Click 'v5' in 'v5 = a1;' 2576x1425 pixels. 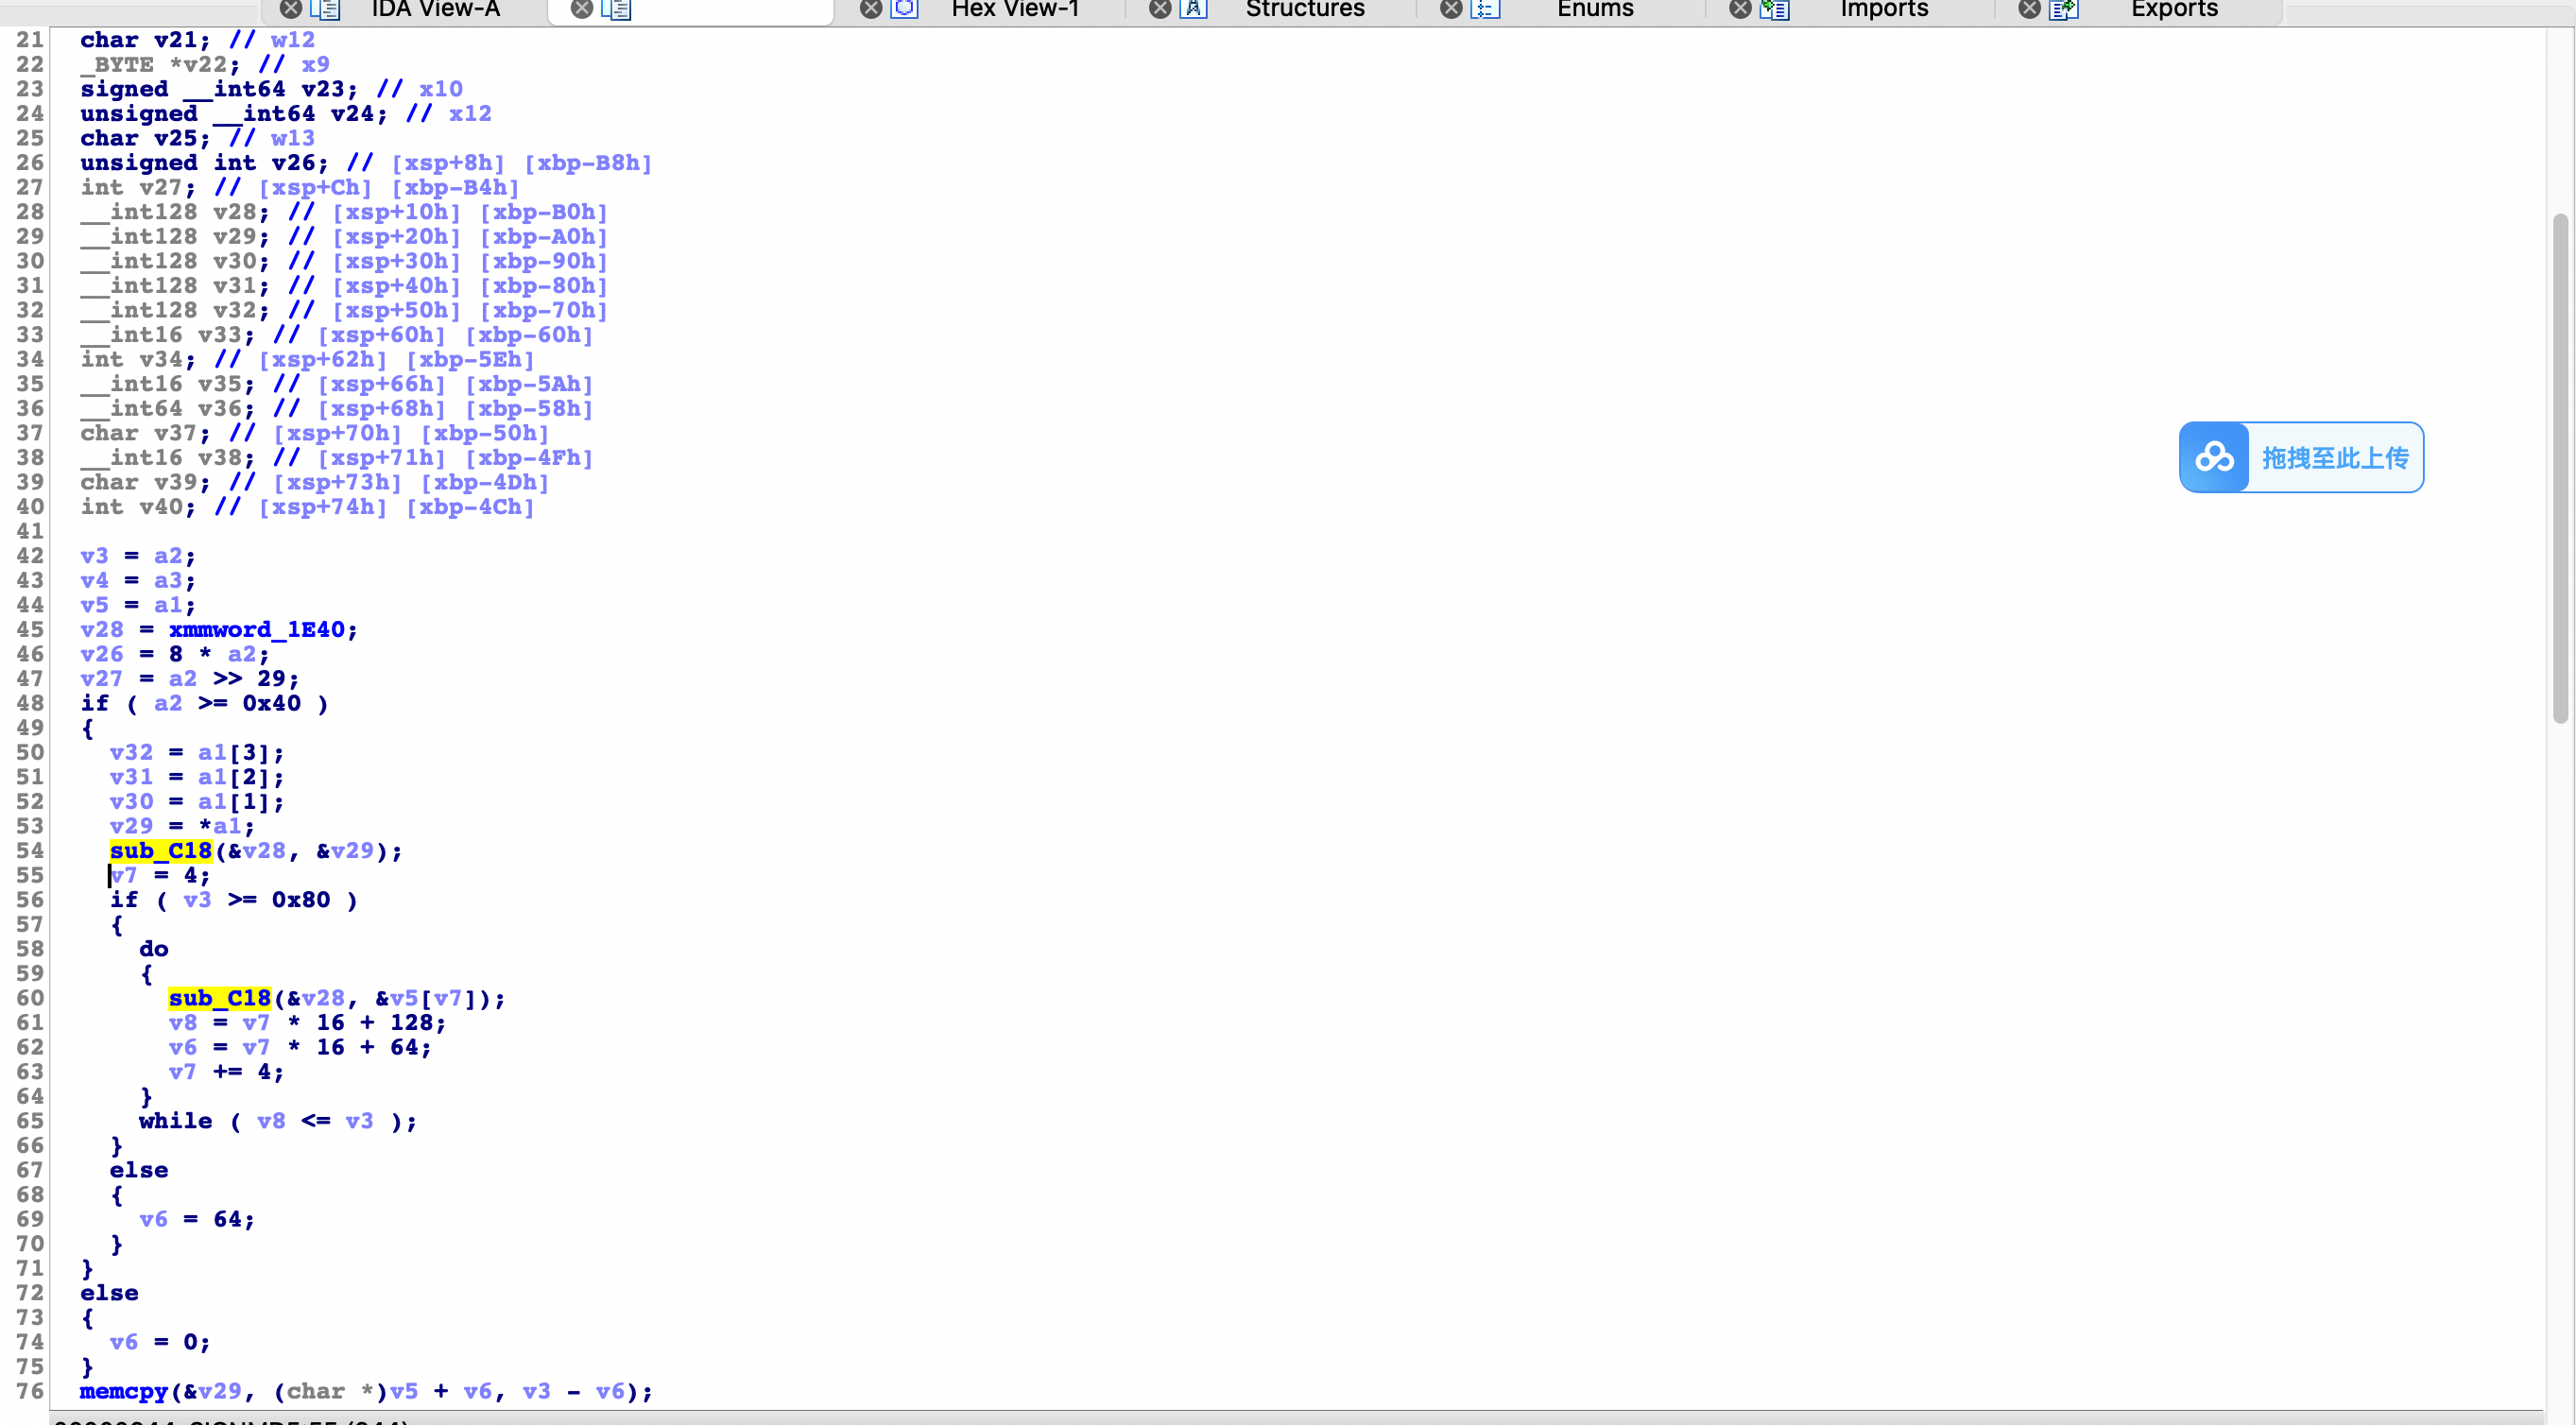(95, 604)
